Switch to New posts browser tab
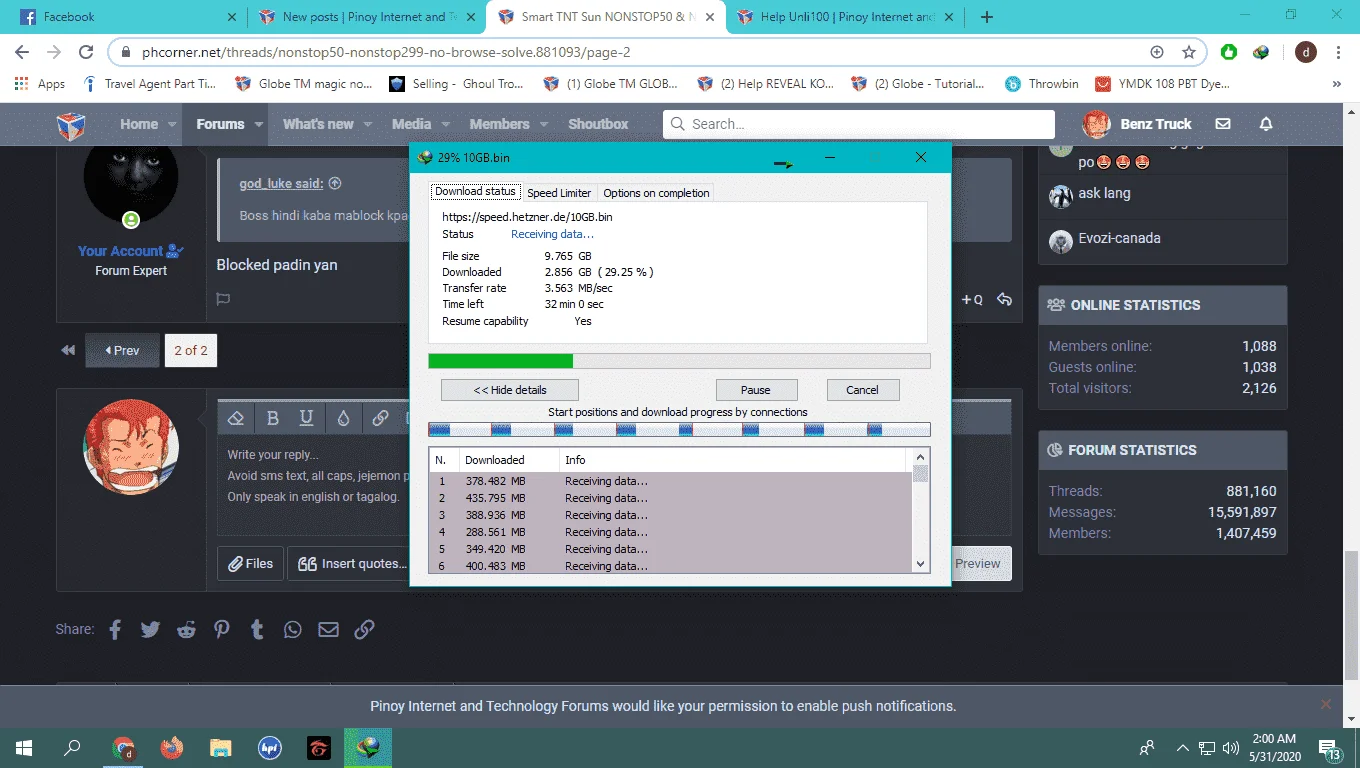 point(365,17)
